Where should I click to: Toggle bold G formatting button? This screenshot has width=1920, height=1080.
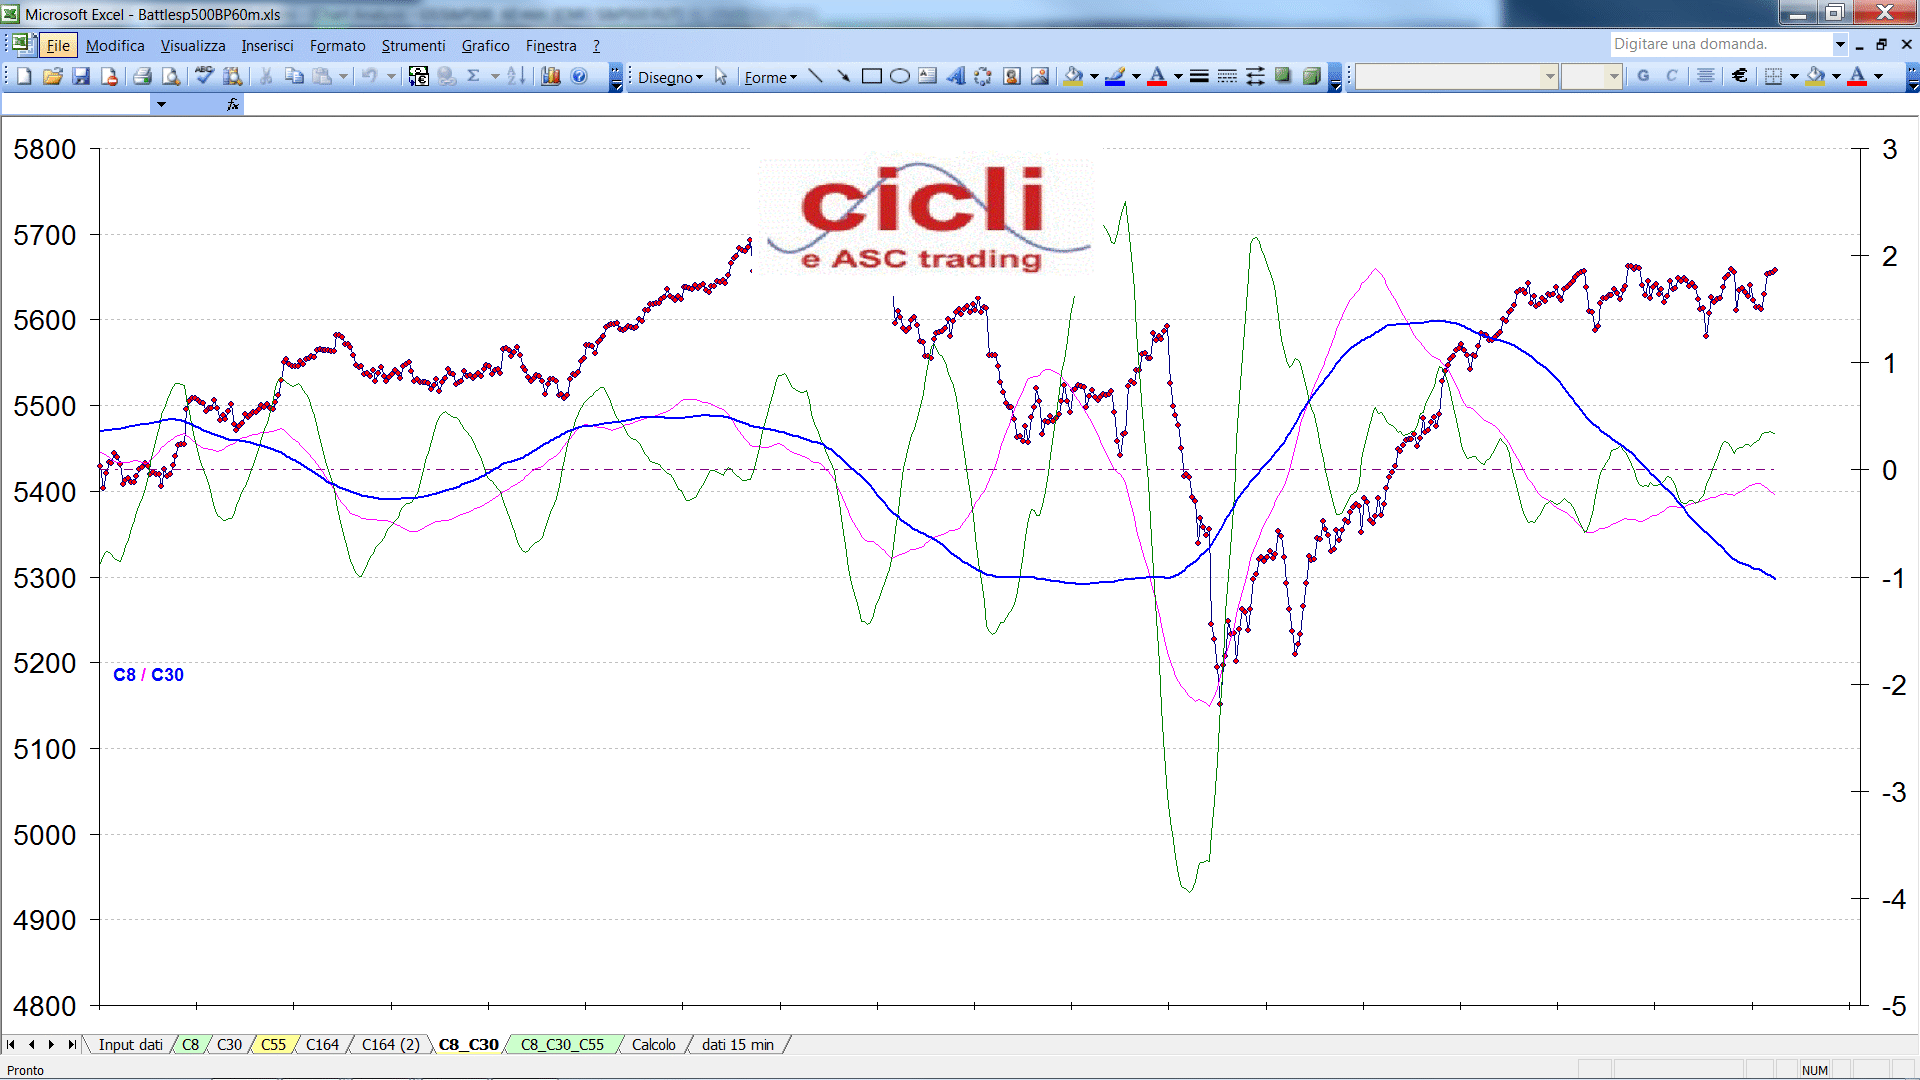click(x=1643, y=76)
